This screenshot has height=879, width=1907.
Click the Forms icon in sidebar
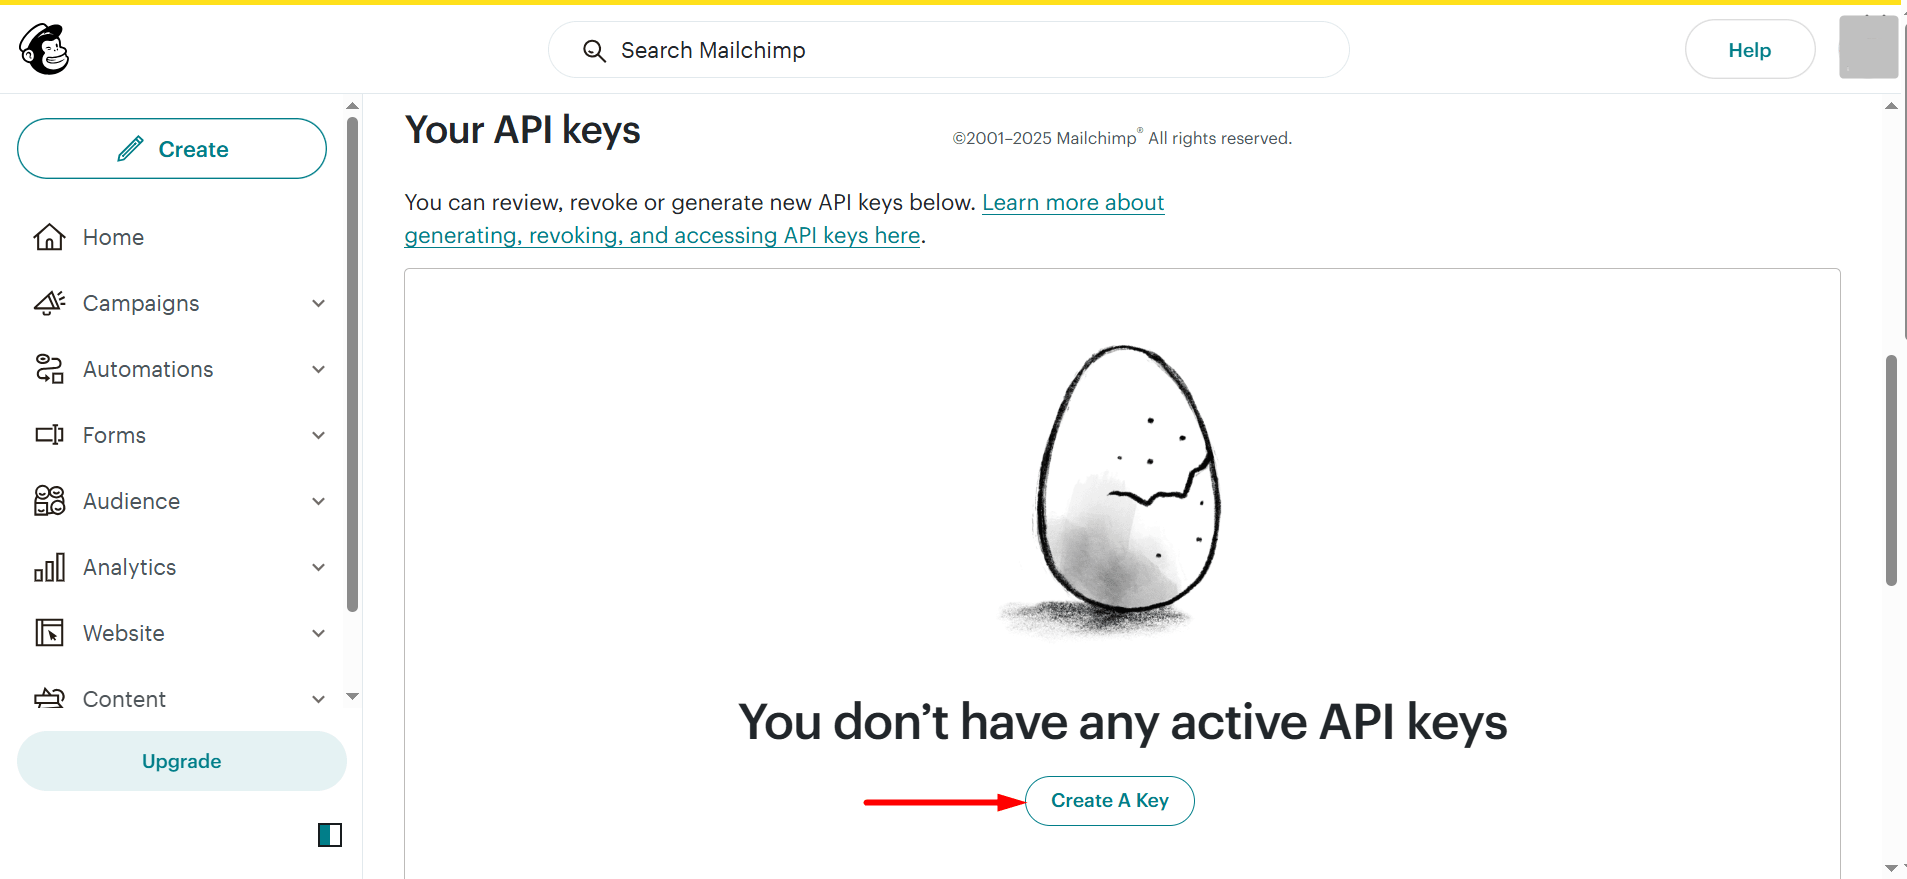pos(49,435)
